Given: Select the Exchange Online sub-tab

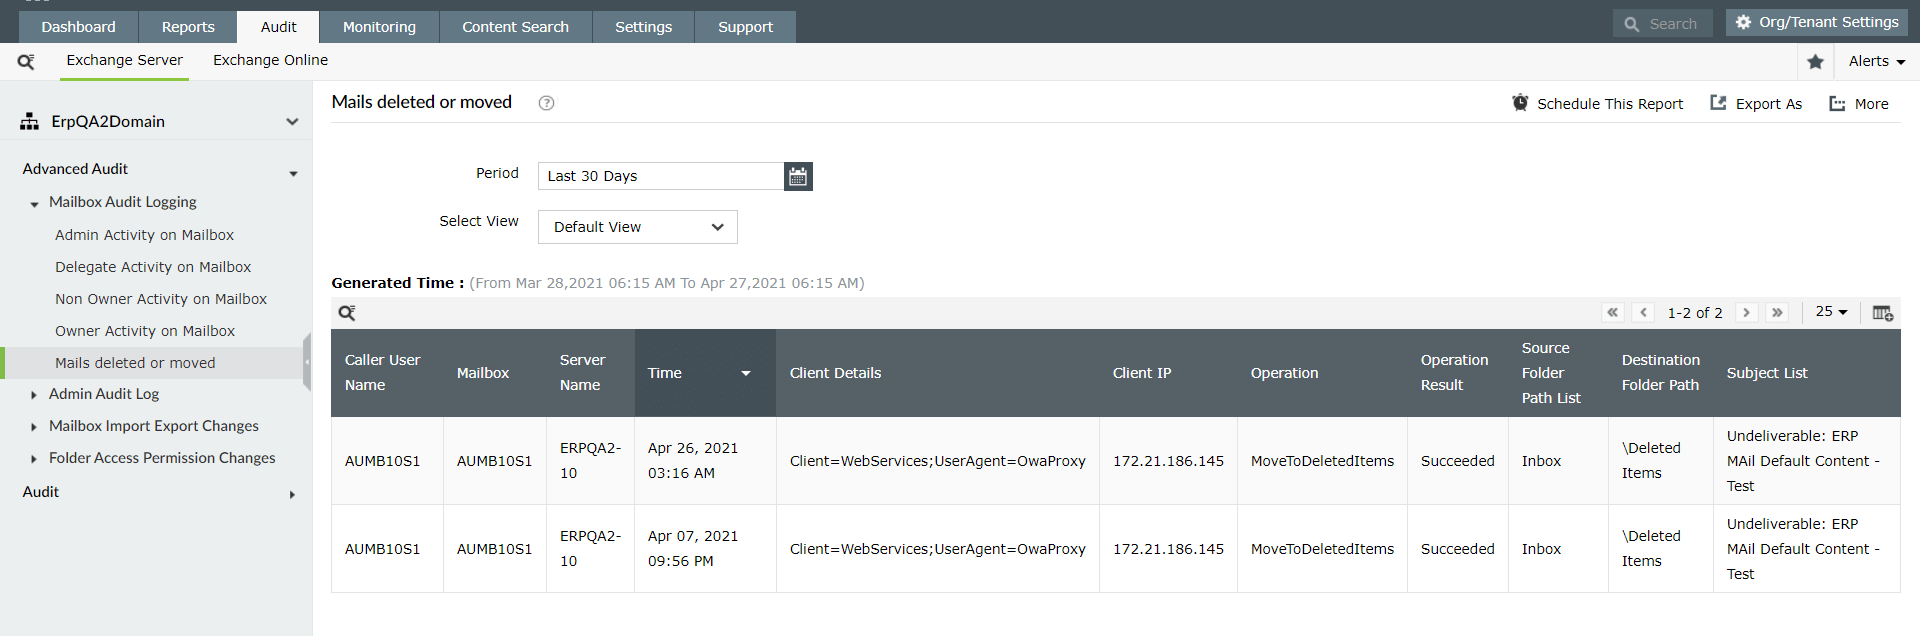Looking at the screenshot, I should 270,60.
